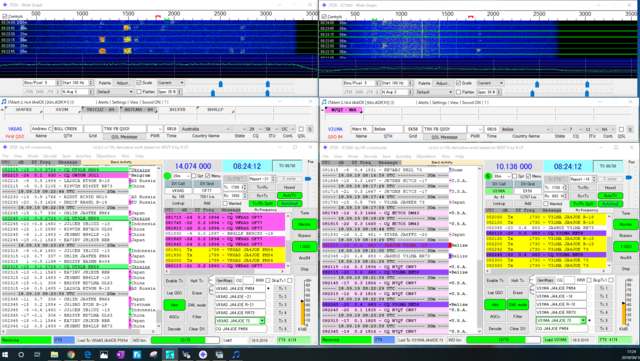Click Clear DX button in 30m JTDX

pos(517,329)
